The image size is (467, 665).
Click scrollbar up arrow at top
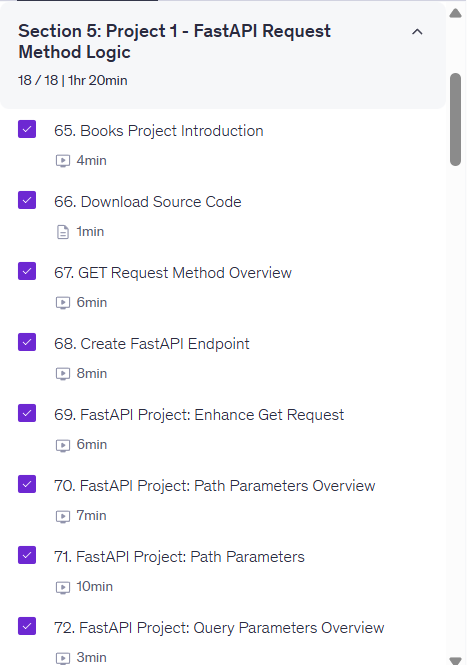click(456, 13)
